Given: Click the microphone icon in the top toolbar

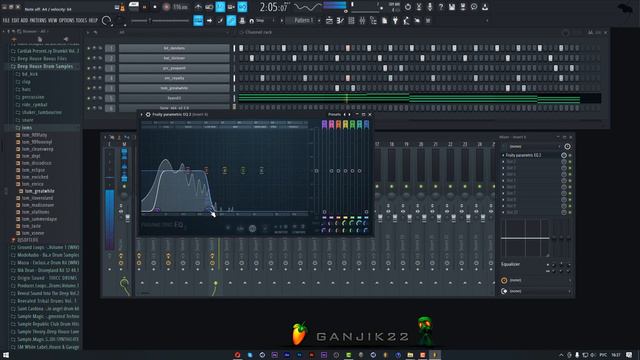Looking at the screenshot, I should click(430, 7).
